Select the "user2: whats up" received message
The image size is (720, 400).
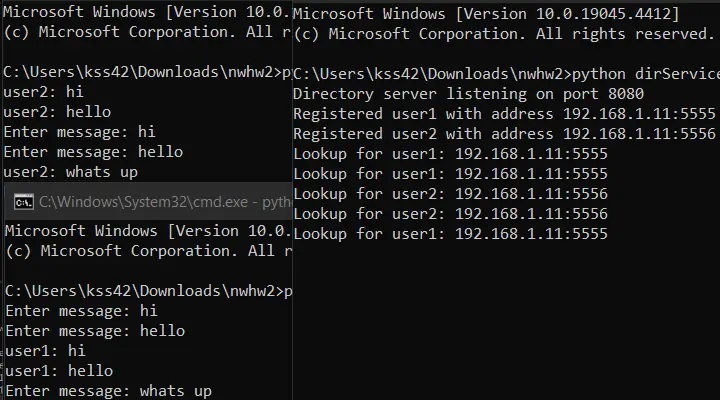click(x=70, y=172)
